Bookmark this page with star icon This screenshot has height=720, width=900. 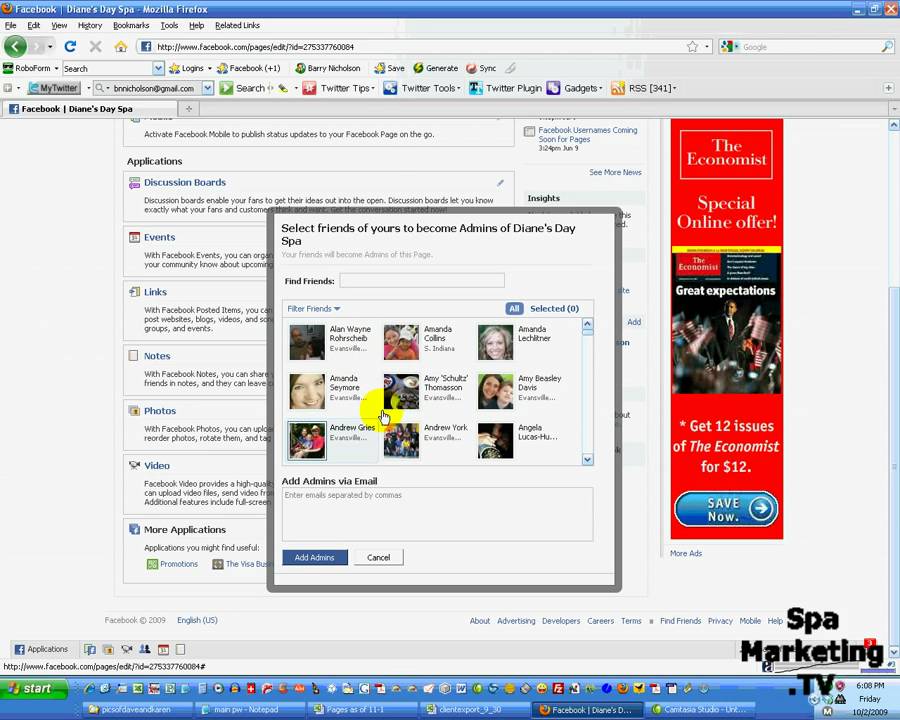tap(693, 47)
